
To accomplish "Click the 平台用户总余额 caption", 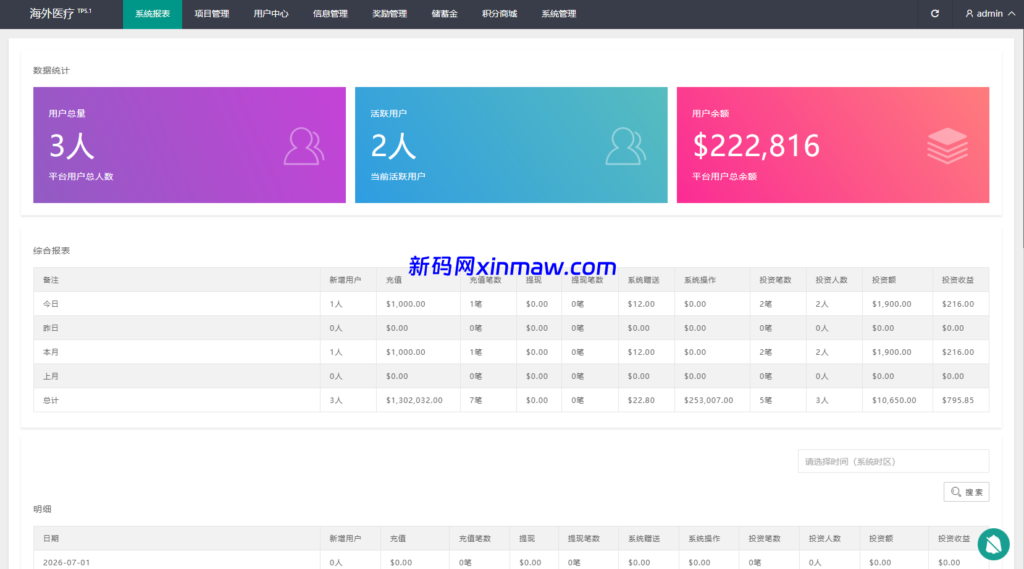I will 724,176.
